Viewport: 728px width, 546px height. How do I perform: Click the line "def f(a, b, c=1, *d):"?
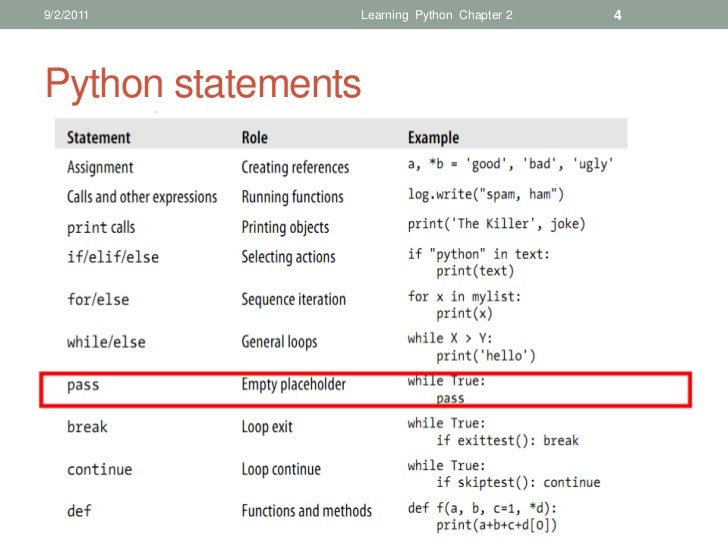coord(482,508)
